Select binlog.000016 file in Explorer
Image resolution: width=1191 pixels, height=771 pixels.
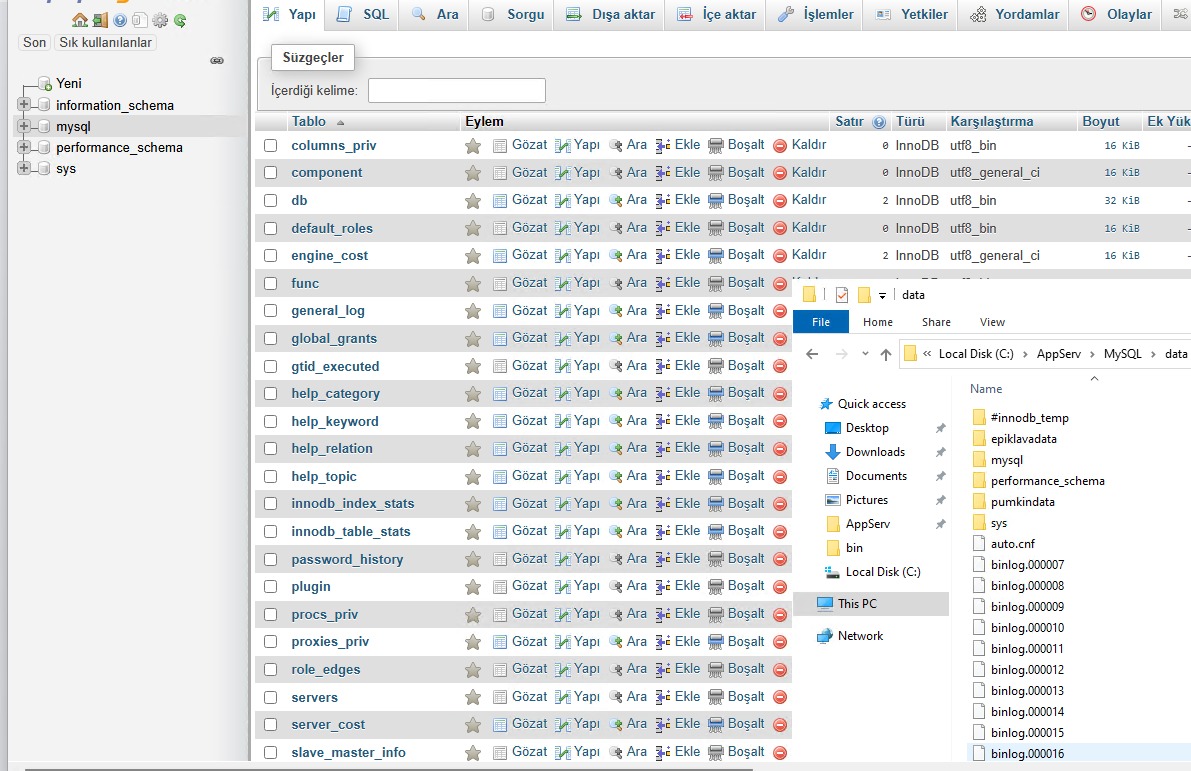tap(1027, 754)
